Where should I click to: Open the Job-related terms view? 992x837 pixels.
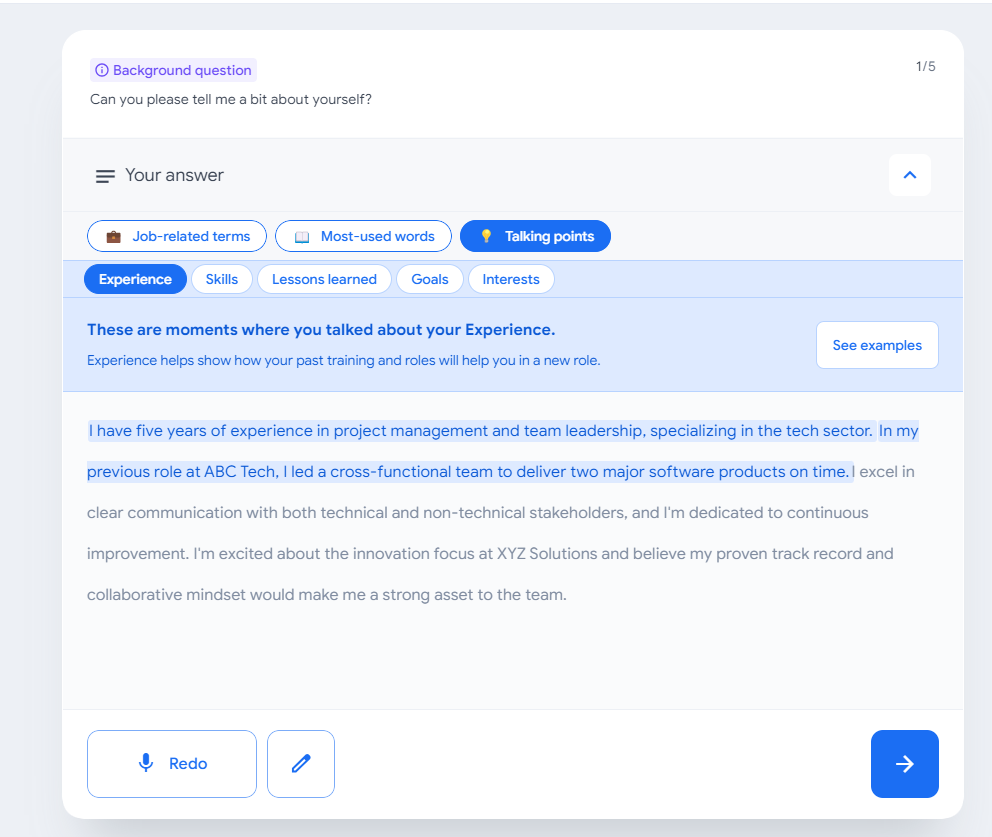(177, 236)
